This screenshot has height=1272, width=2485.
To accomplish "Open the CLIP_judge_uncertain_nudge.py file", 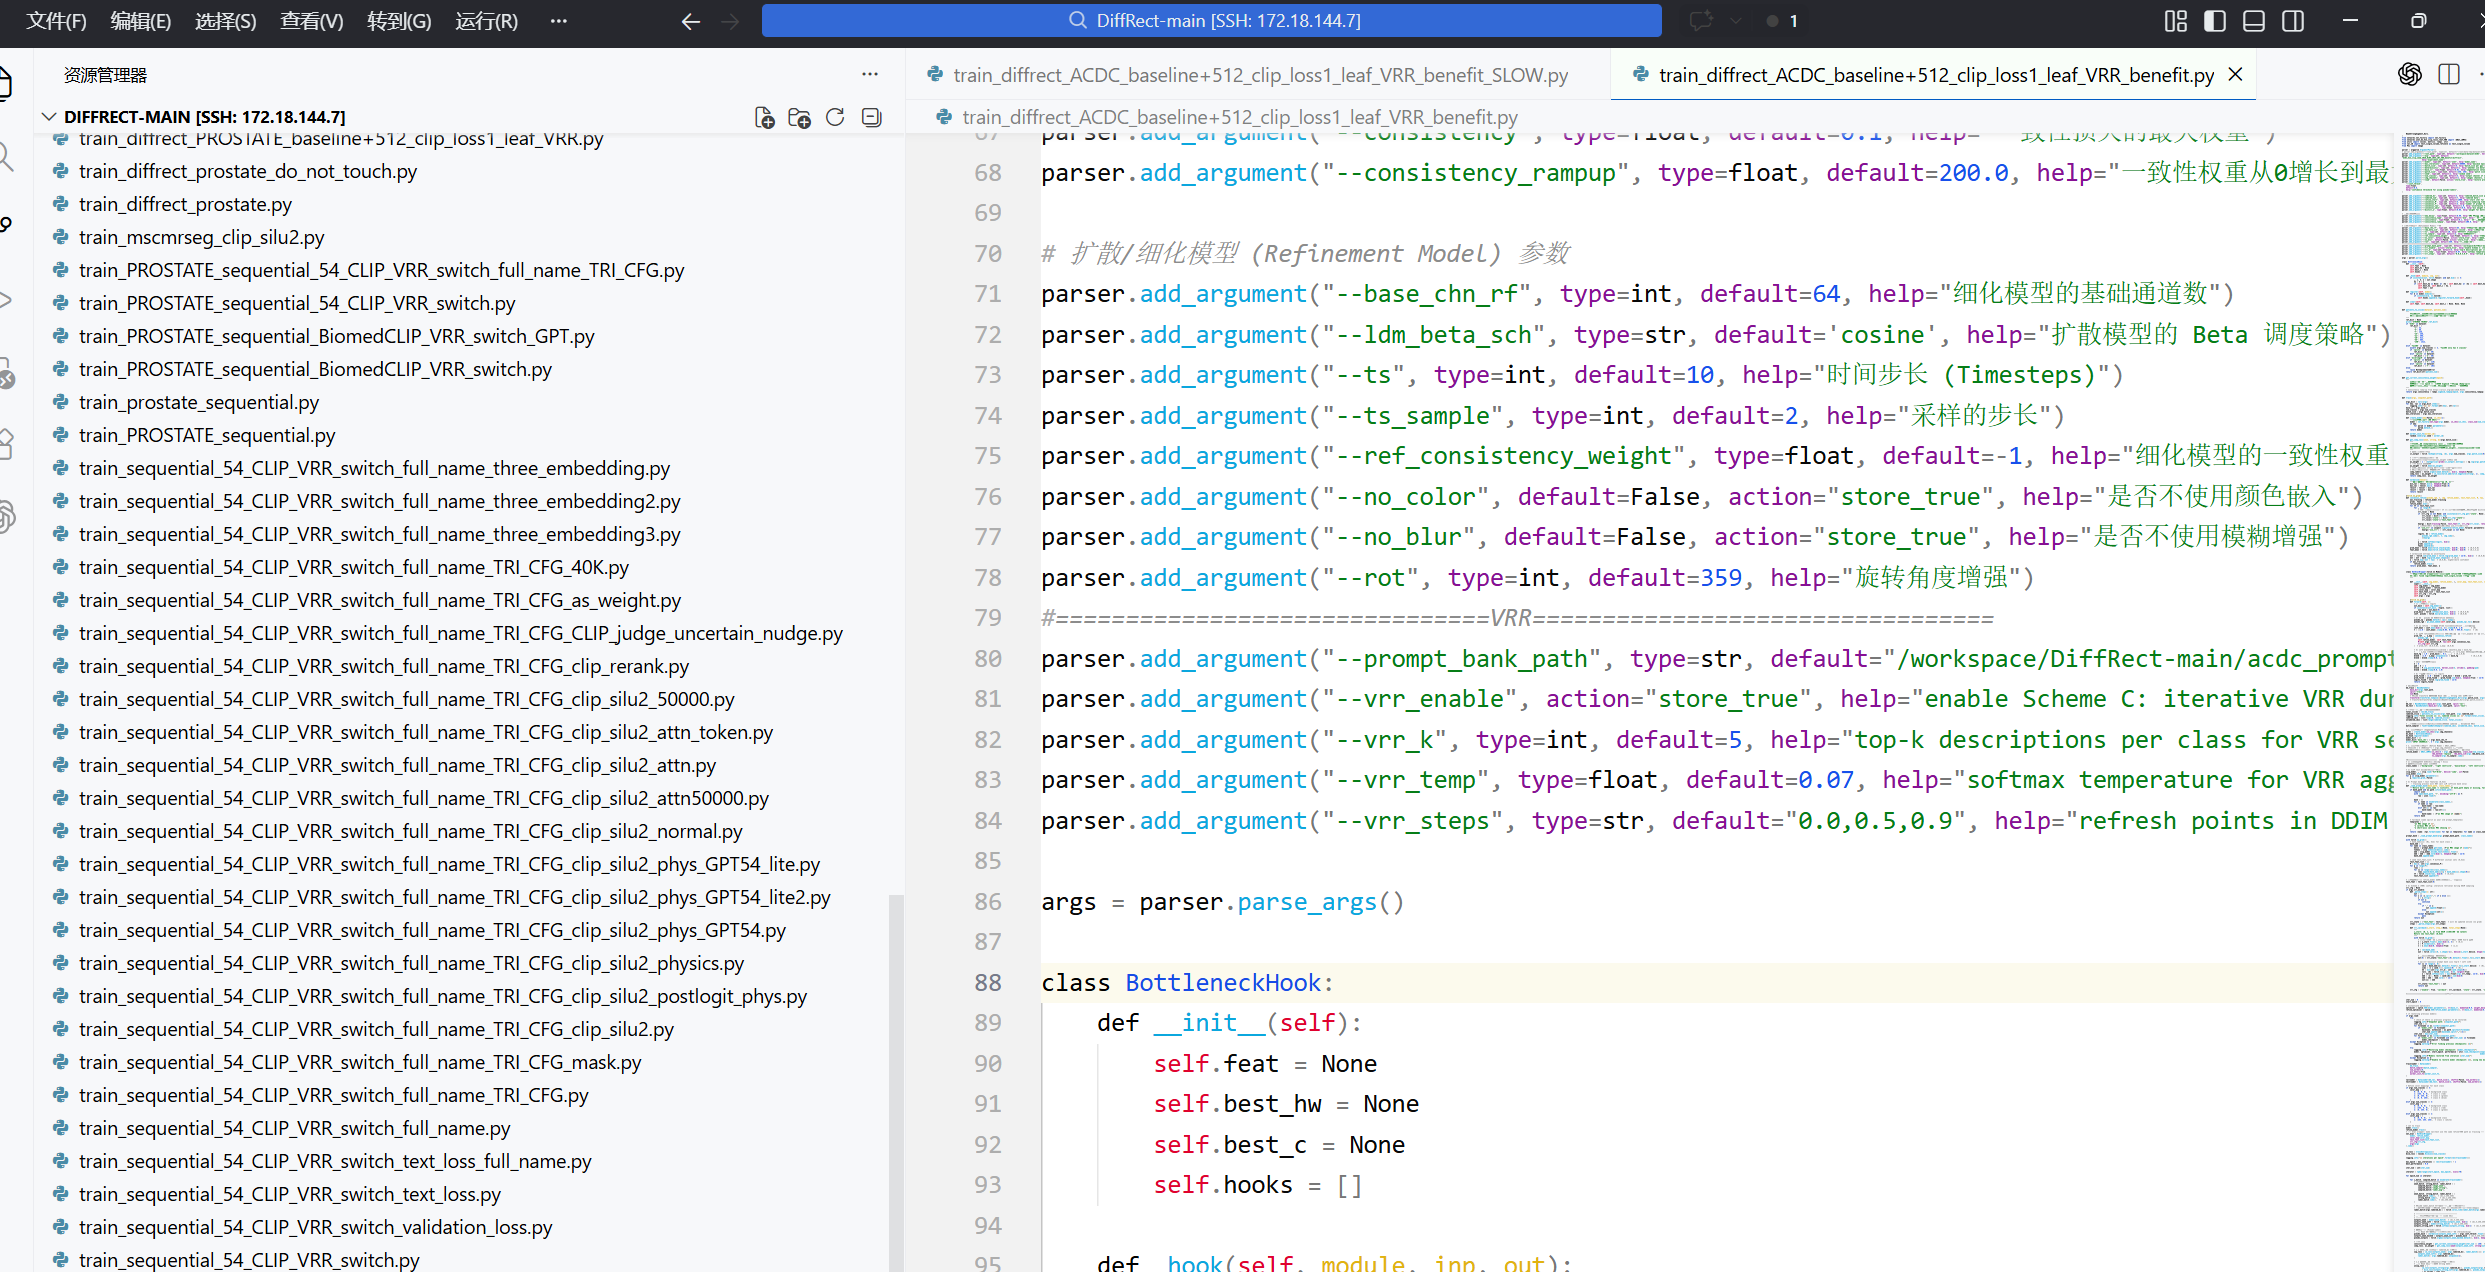I will click(460, 633).
